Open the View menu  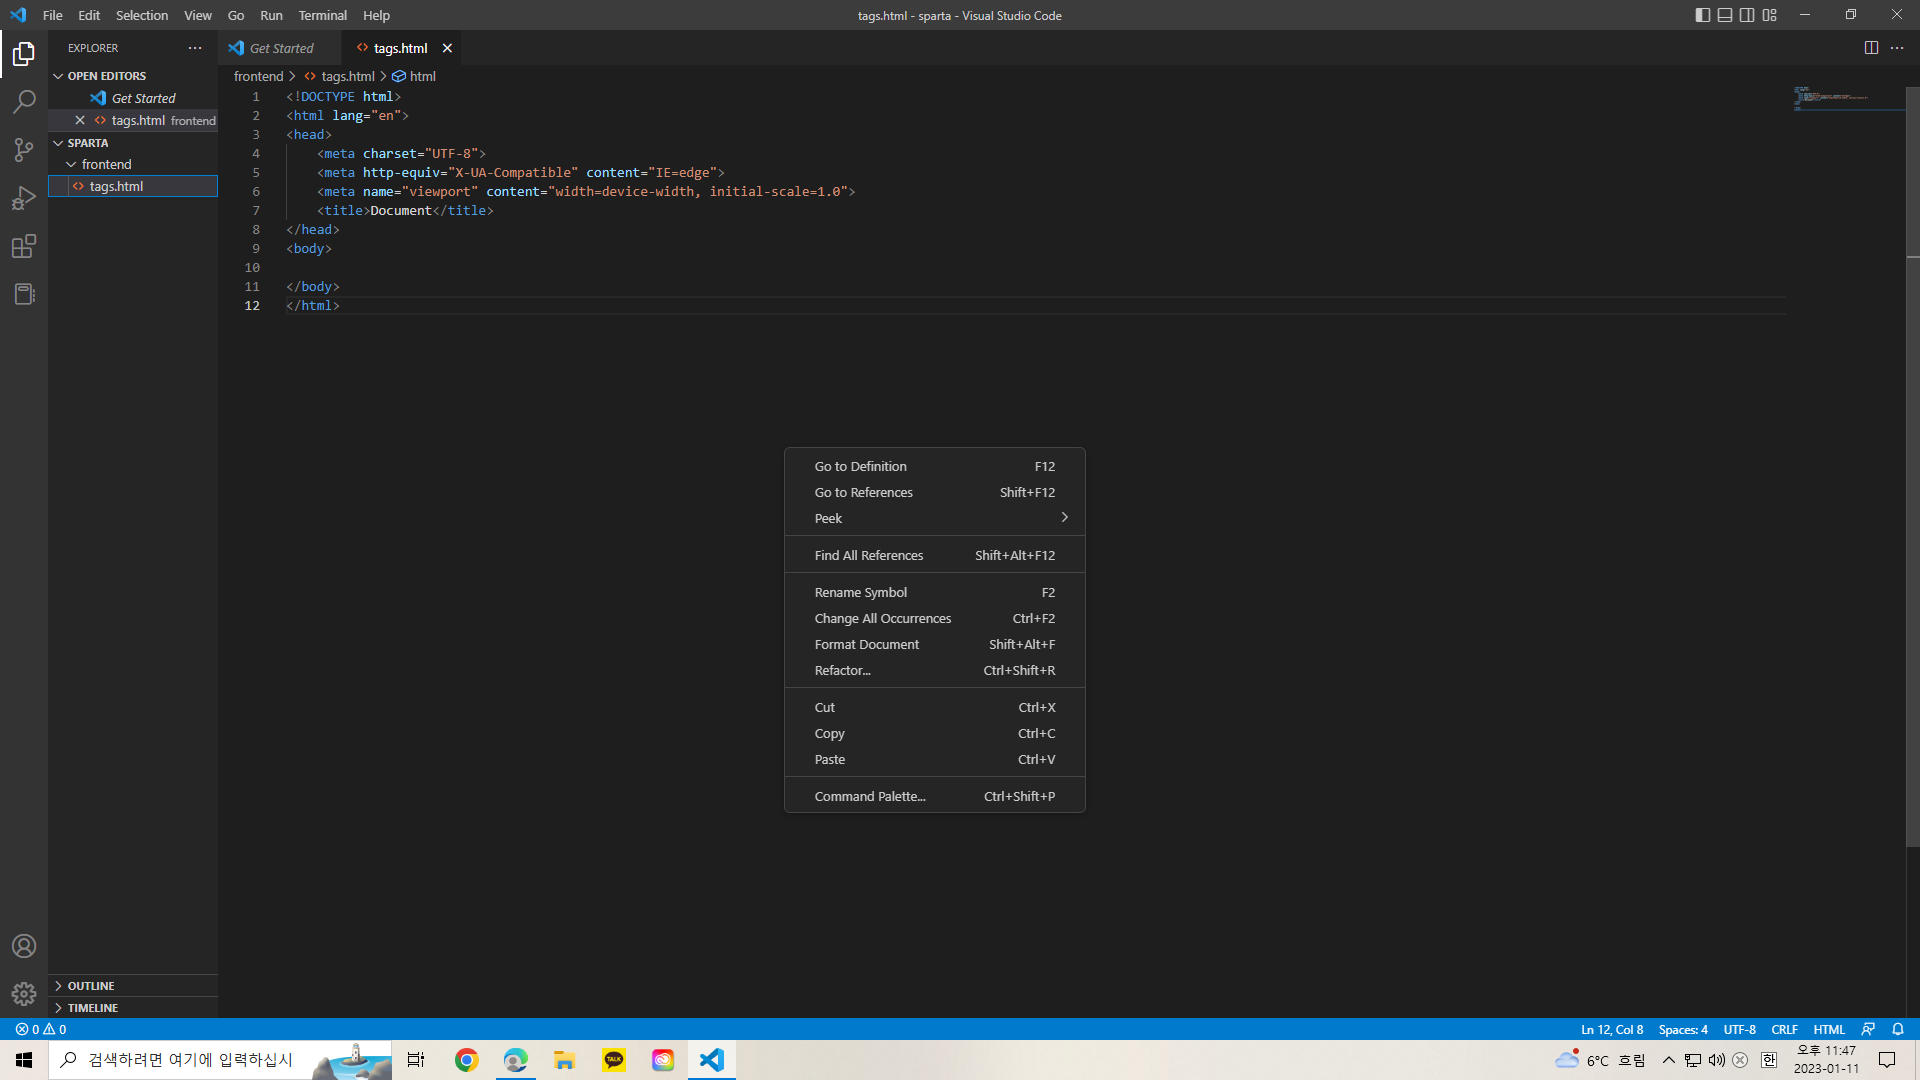point(198,15)
